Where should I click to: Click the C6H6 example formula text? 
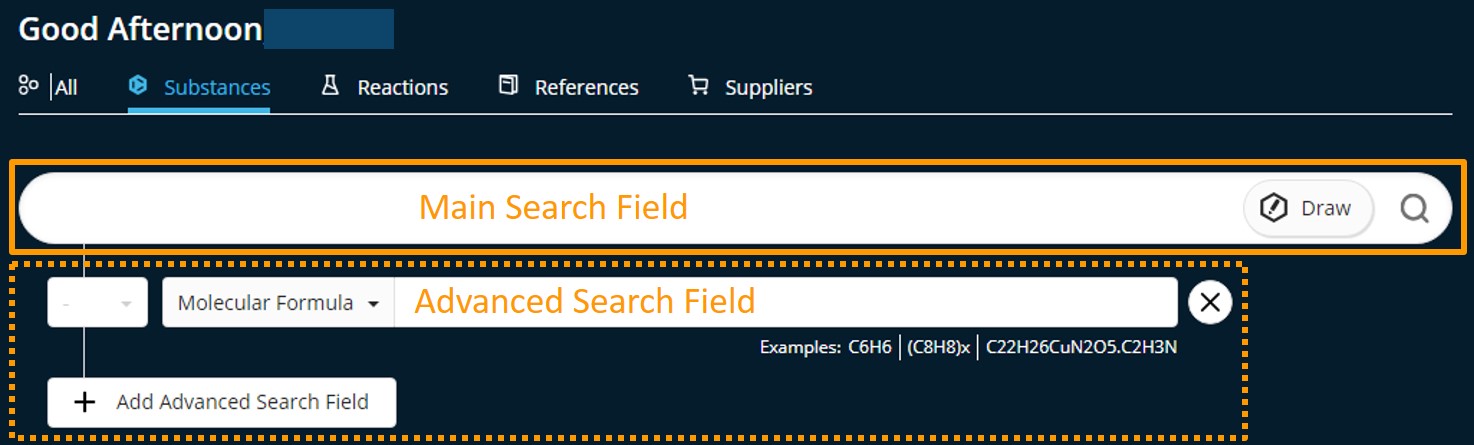[869, 348]
